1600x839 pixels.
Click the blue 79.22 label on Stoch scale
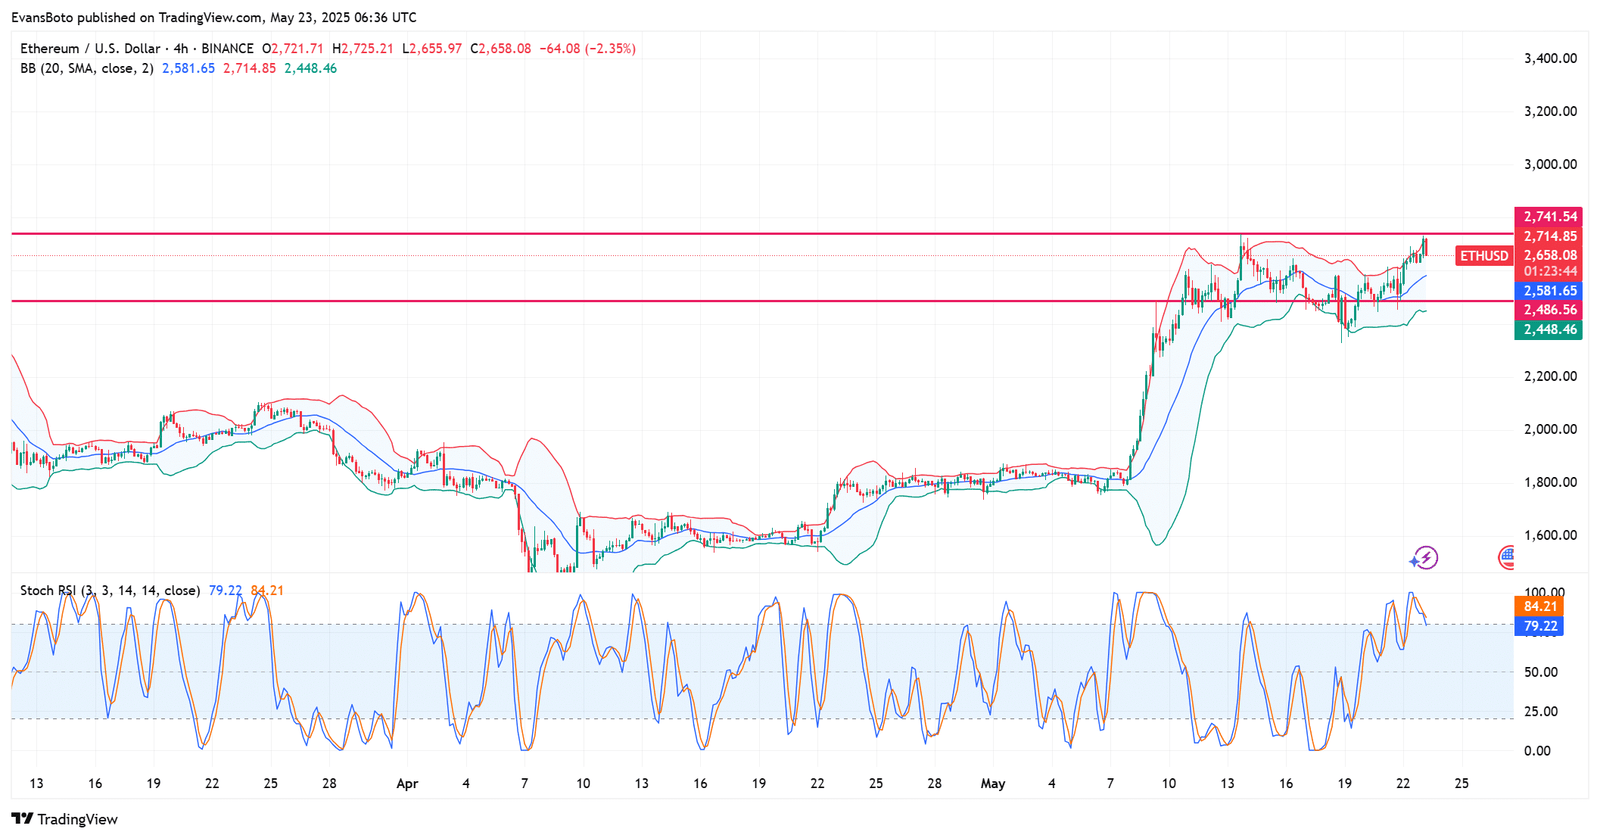1540,626
